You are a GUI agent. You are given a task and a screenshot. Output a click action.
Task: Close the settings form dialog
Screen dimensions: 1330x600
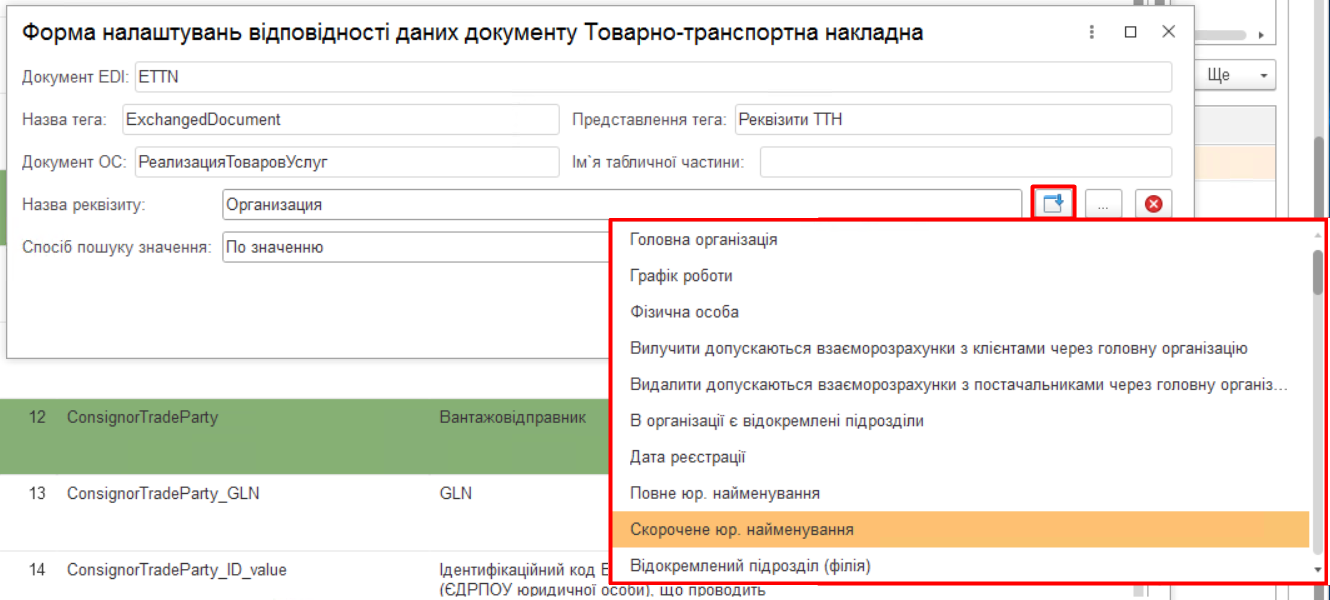coord(1168,32)
